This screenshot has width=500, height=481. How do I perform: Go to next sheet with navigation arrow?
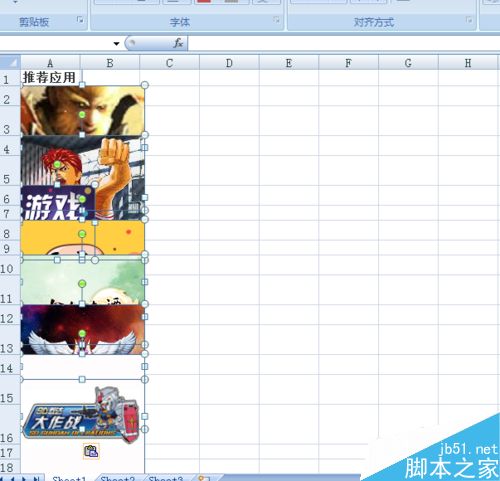click(24, 478)
